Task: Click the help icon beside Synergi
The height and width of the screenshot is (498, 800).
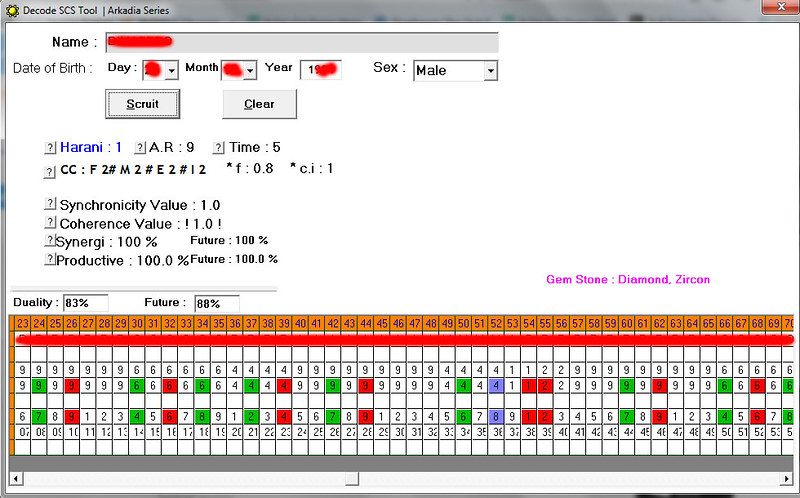Action: (50, 241)
